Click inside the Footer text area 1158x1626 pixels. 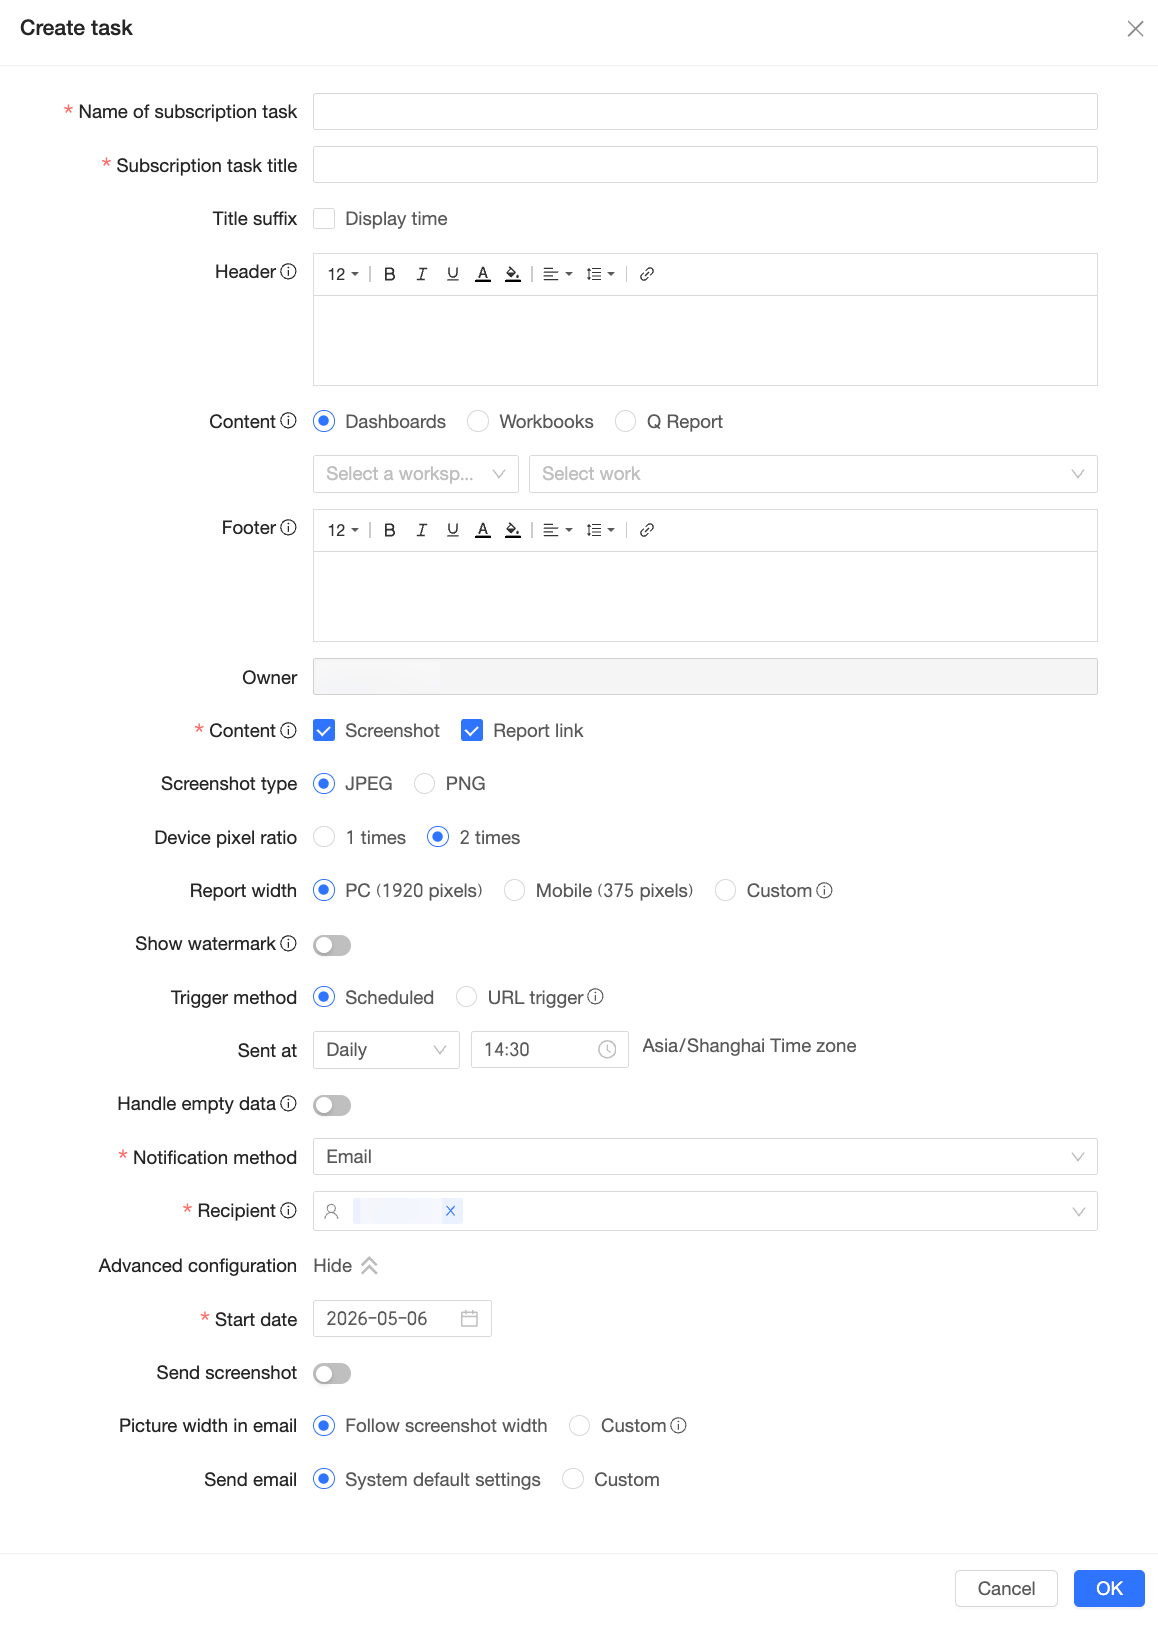705,596
